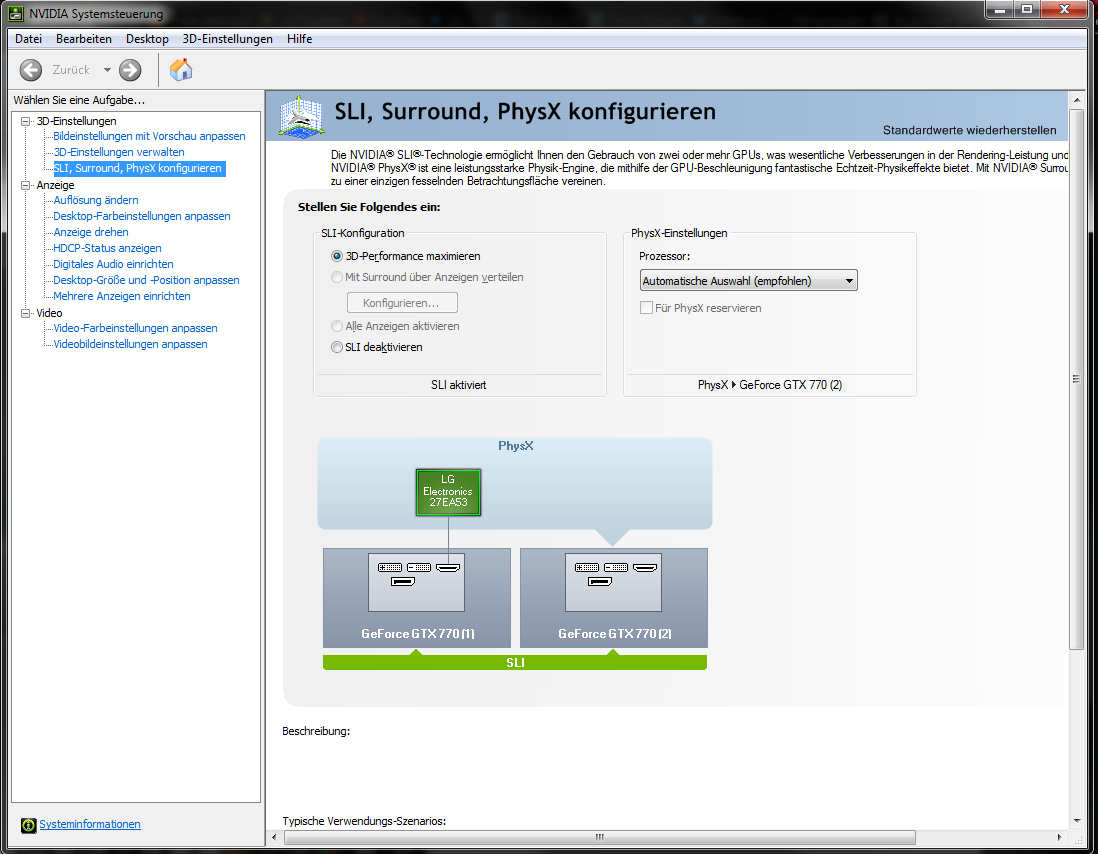Click the GeForce GTX 770 (2) connector panel
The width and height of the screenshot is (1098, 854).
click(613, 582)
